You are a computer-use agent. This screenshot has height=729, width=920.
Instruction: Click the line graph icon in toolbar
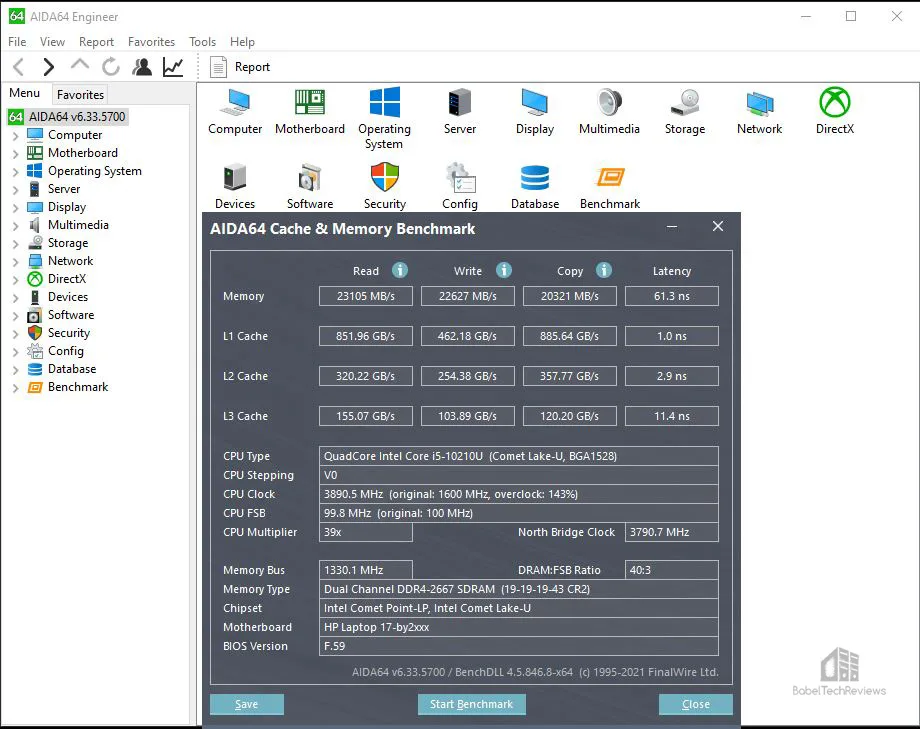173,67
